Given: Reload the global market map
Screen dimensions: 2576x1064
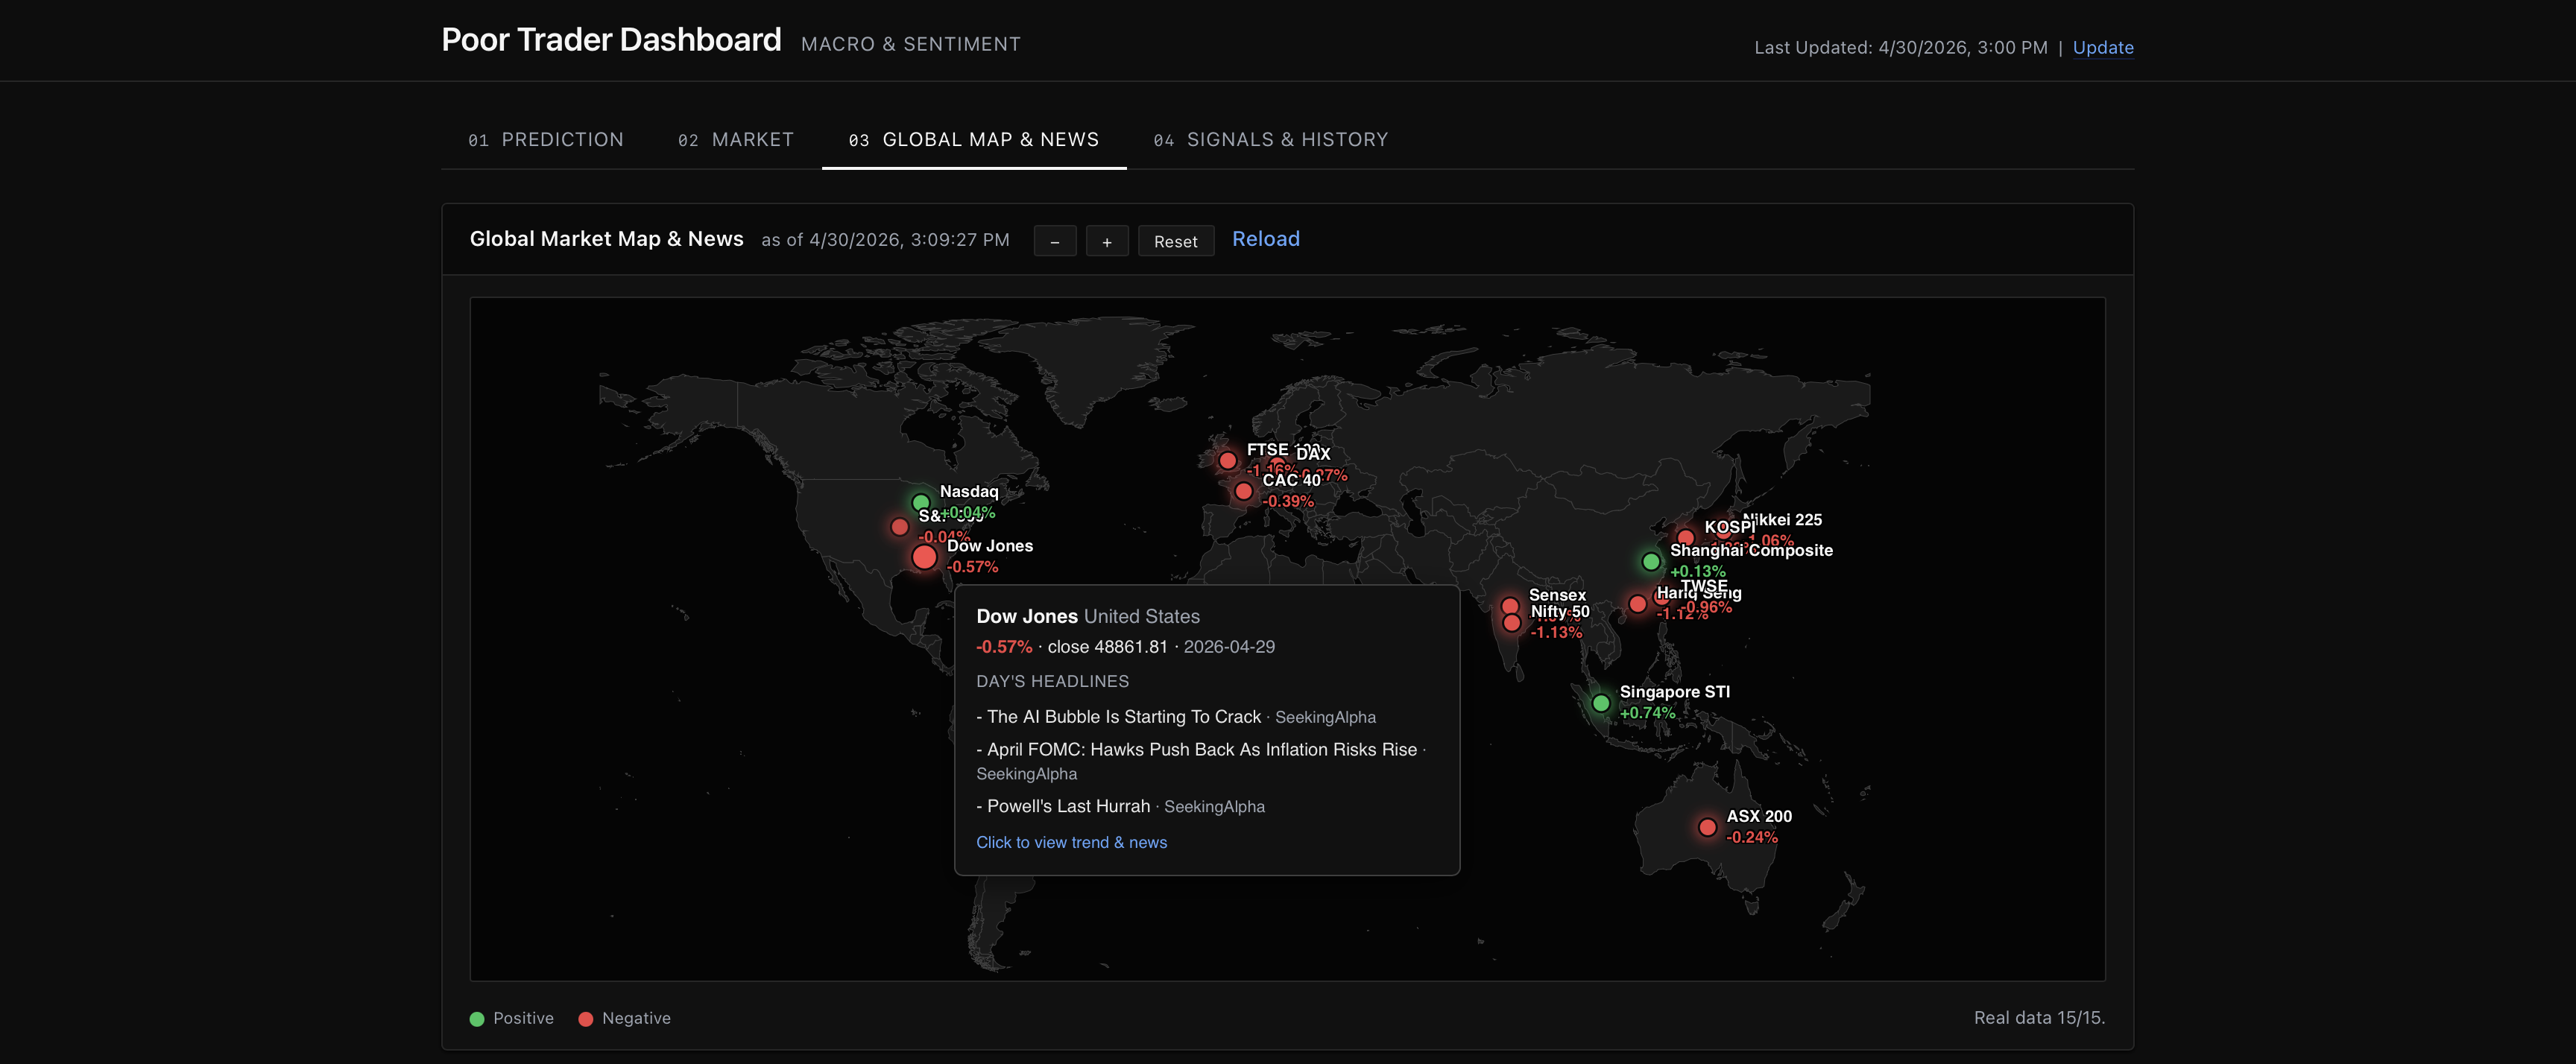Looking at the screenshot, I should pyautogui.click(x=1266, y=239).
